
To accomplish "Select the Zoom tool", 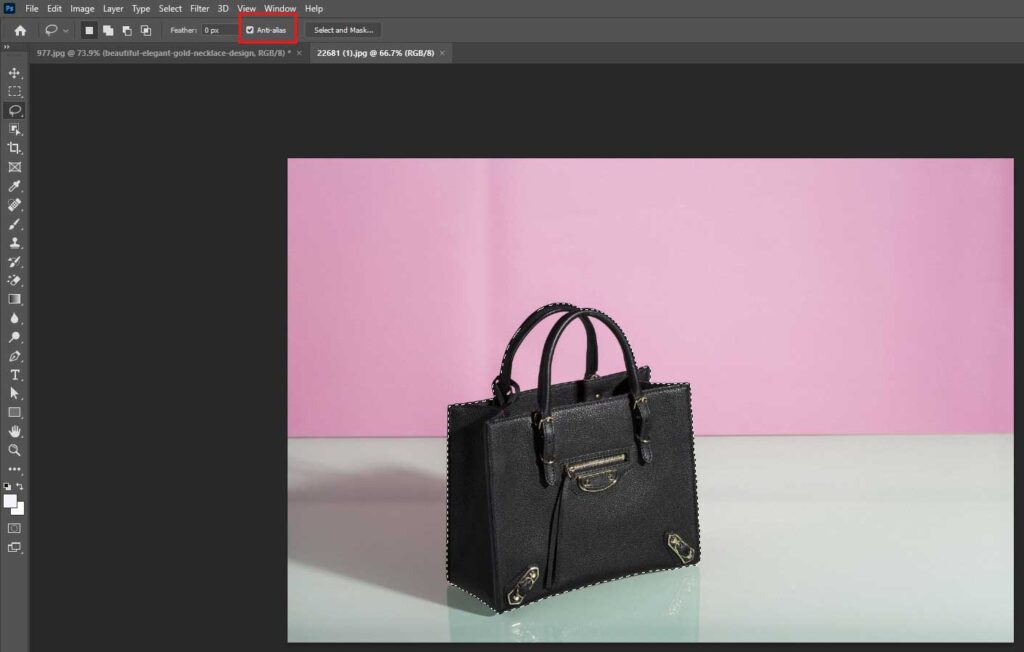I will click(14, 449).
